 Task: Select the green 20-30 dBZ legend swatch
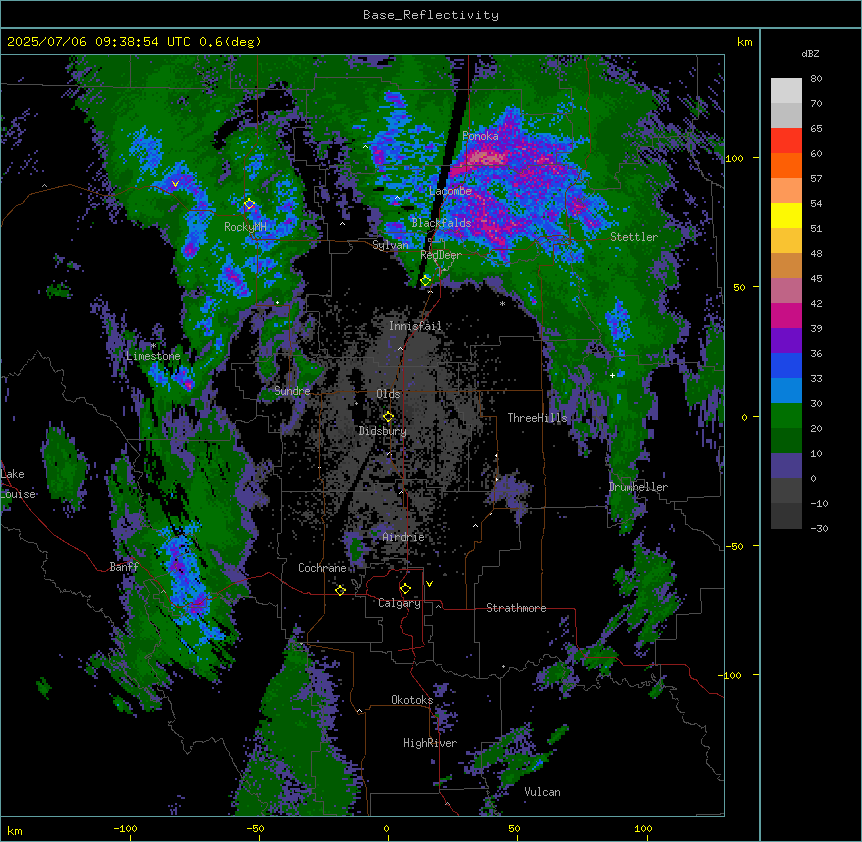point(786,416)
